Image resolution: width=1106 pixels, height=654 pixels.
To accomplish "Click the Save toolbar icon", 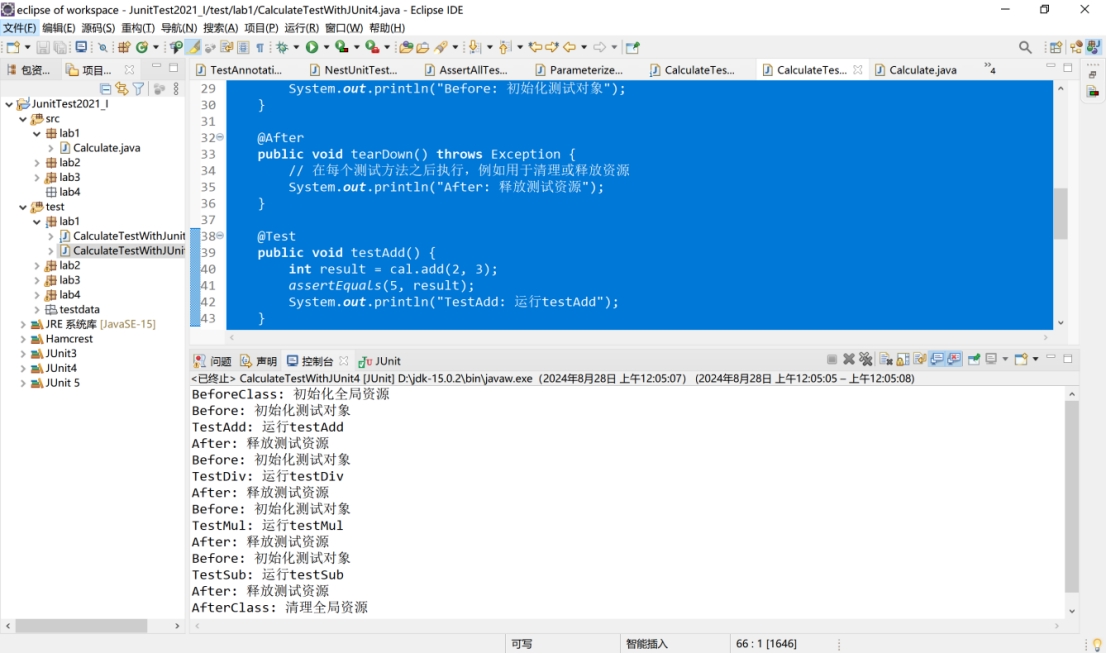I will coord(42,47).
